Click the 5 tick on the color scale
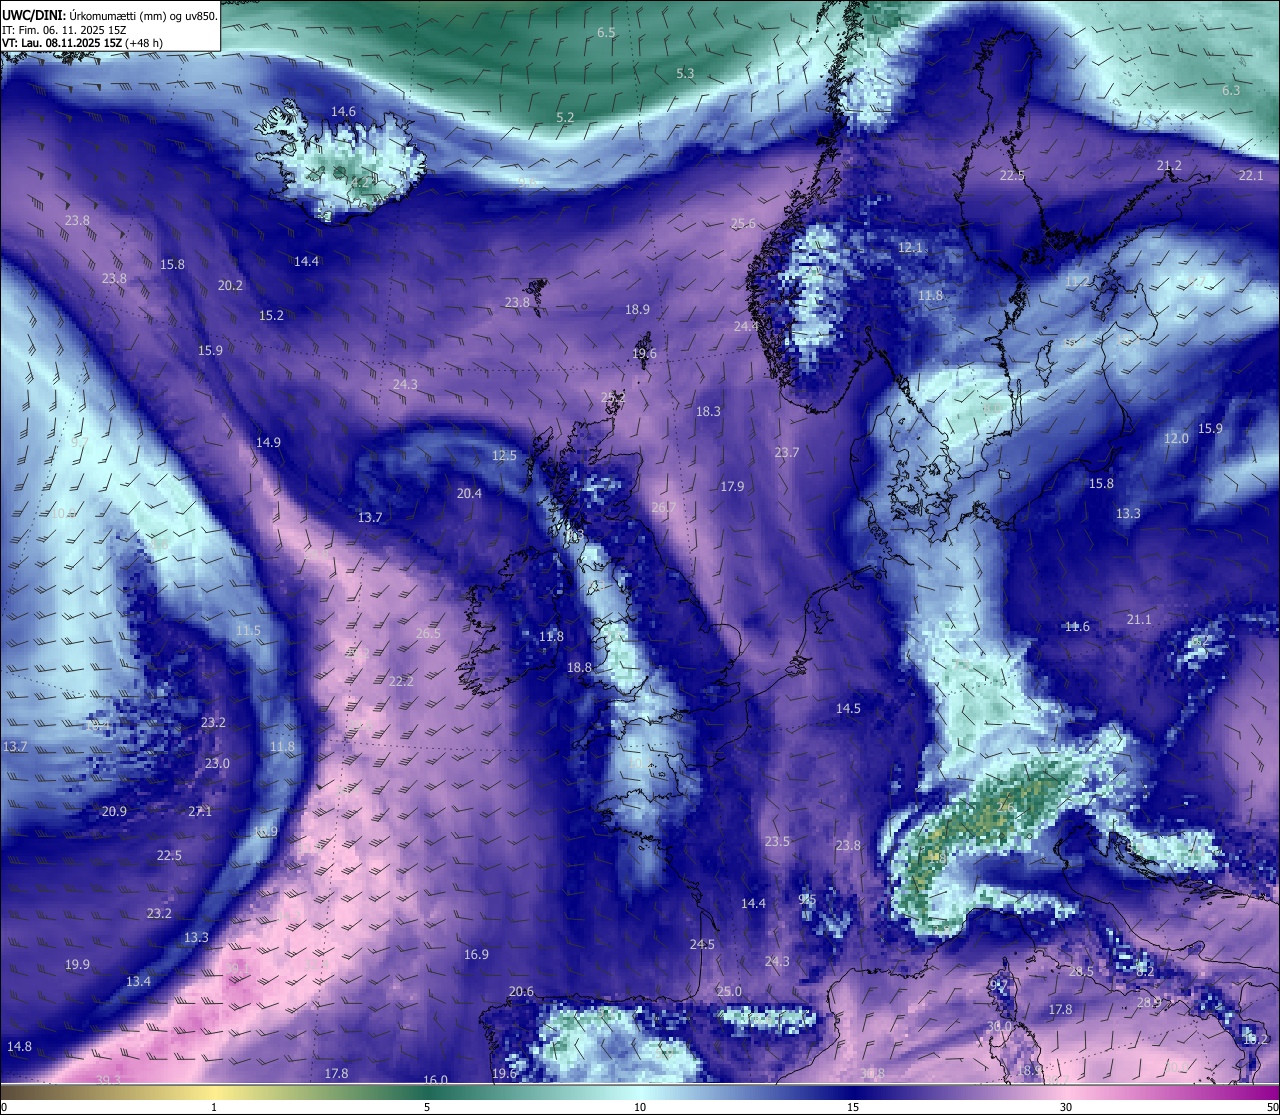 coord(427,1107)
